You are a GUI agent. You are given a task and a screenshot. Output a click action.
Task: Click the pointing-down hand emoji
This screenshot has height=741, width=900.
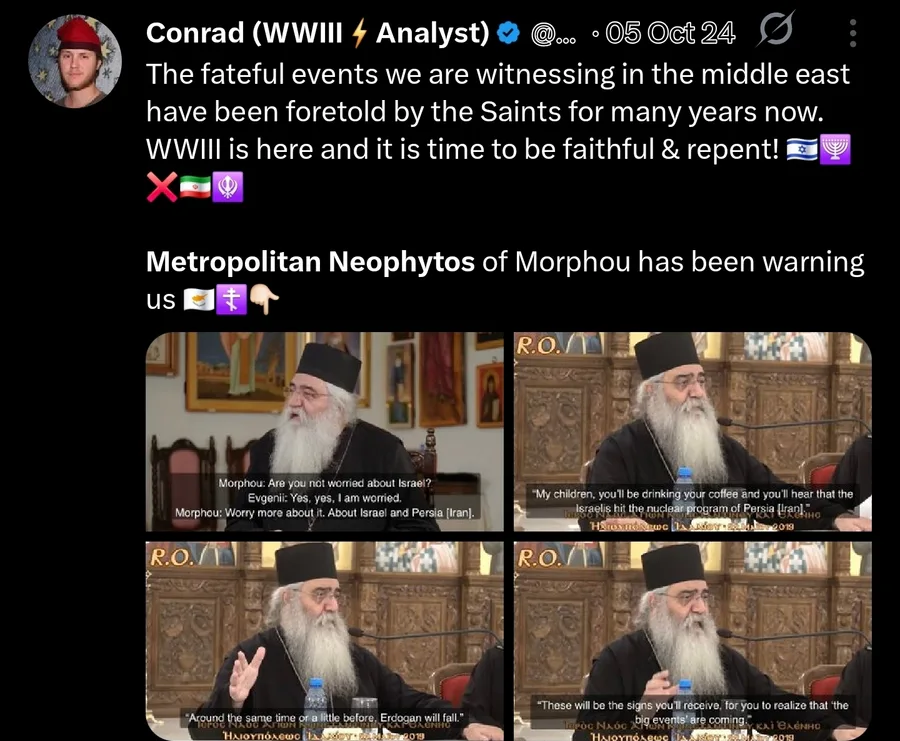coord(265,300)
